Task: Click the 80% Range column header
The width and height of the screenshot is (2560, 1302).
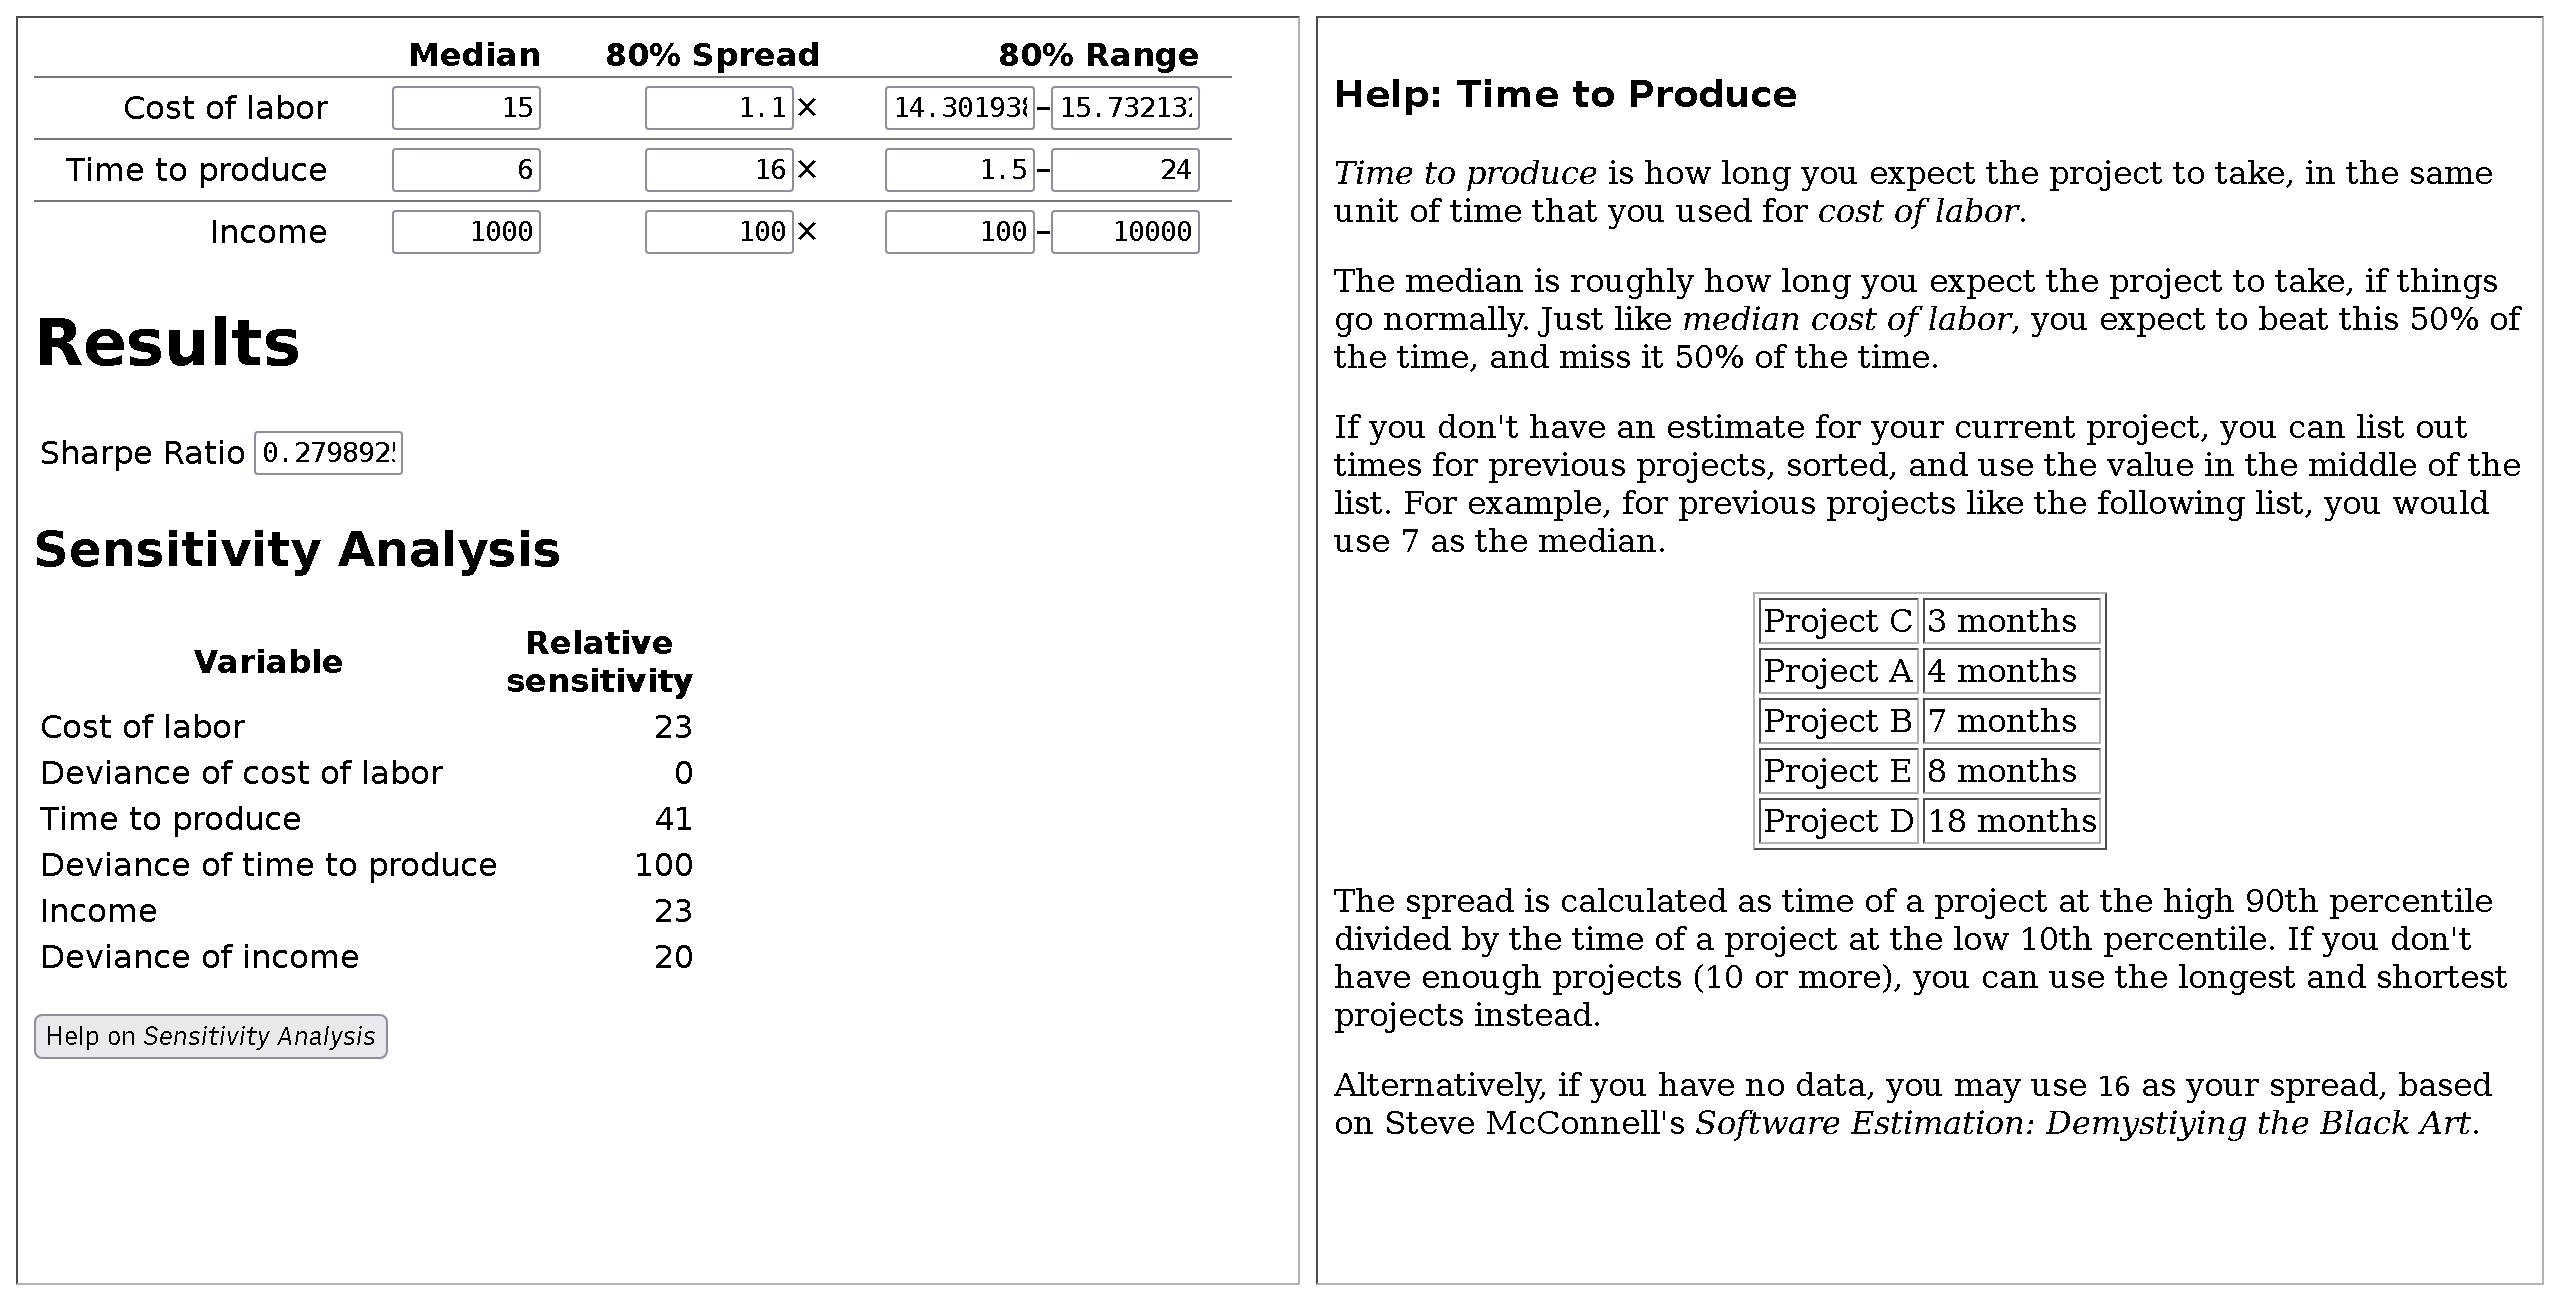Action: pos(1098,54)
